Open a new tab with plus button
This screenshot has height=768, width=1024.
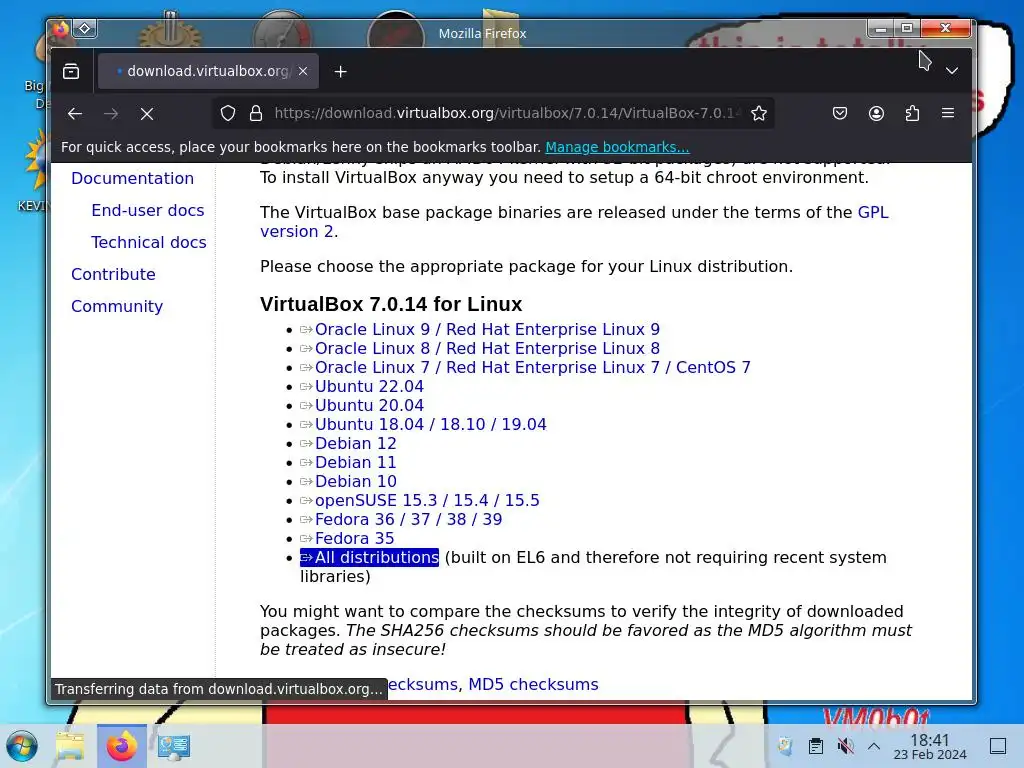[340, 71]
